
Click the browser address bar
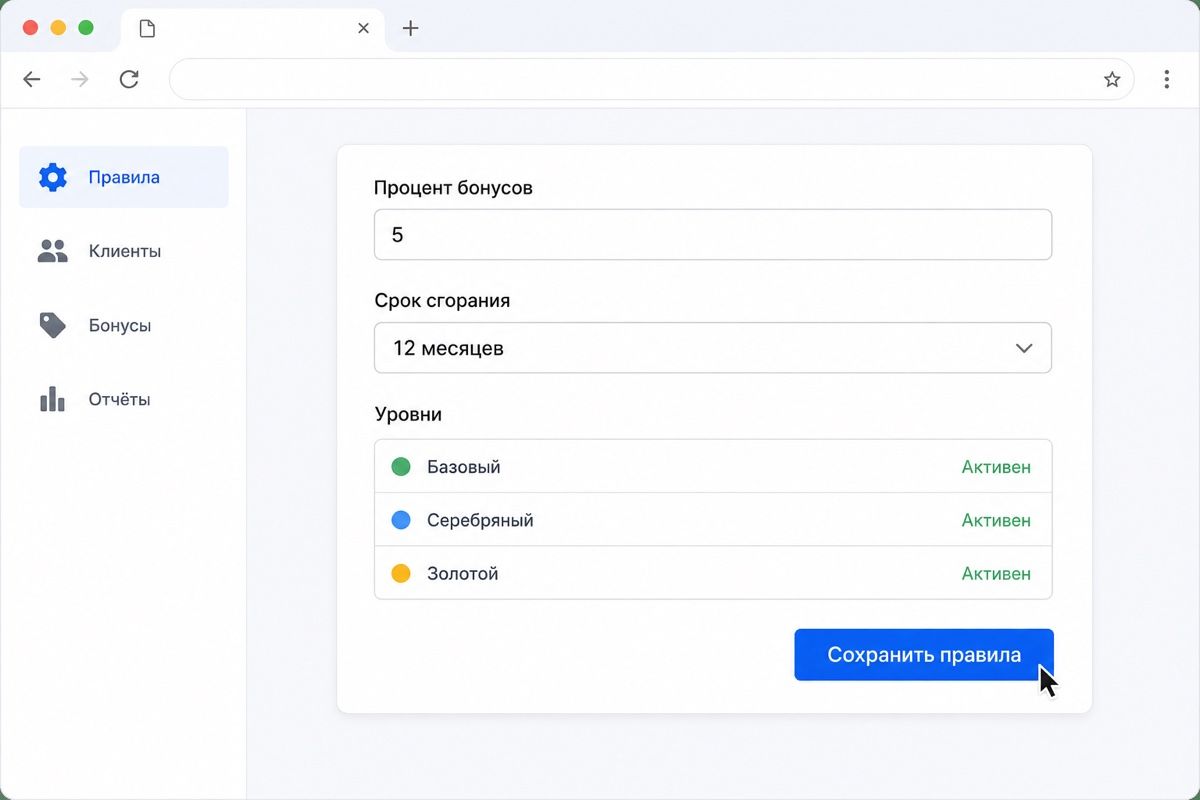[652, 80]
